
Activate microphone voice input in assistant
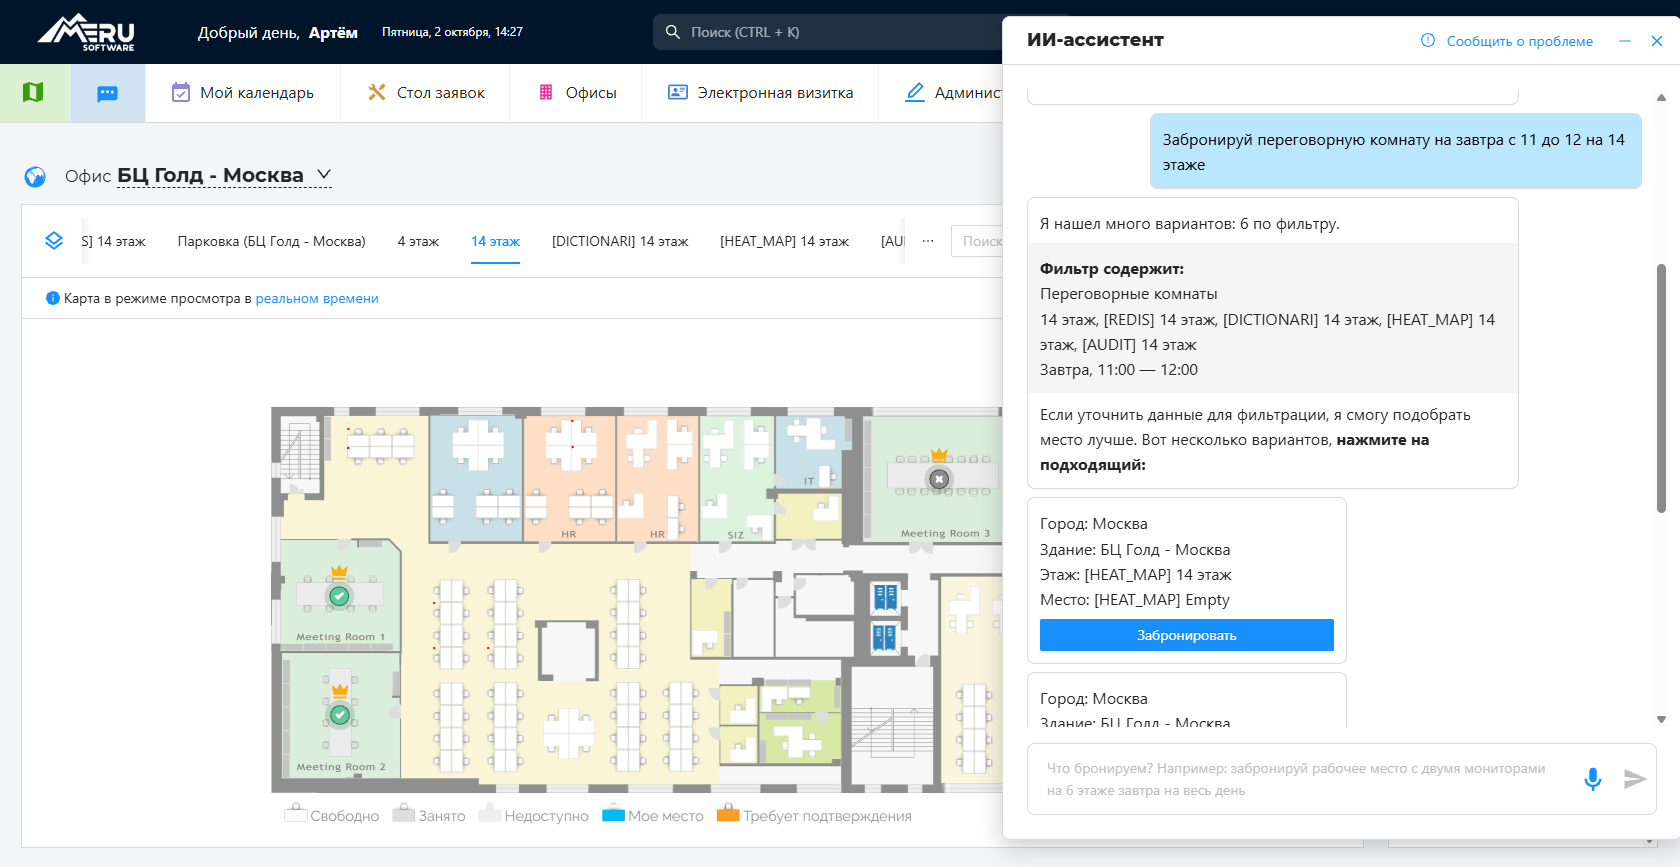tap(1593, 779)
